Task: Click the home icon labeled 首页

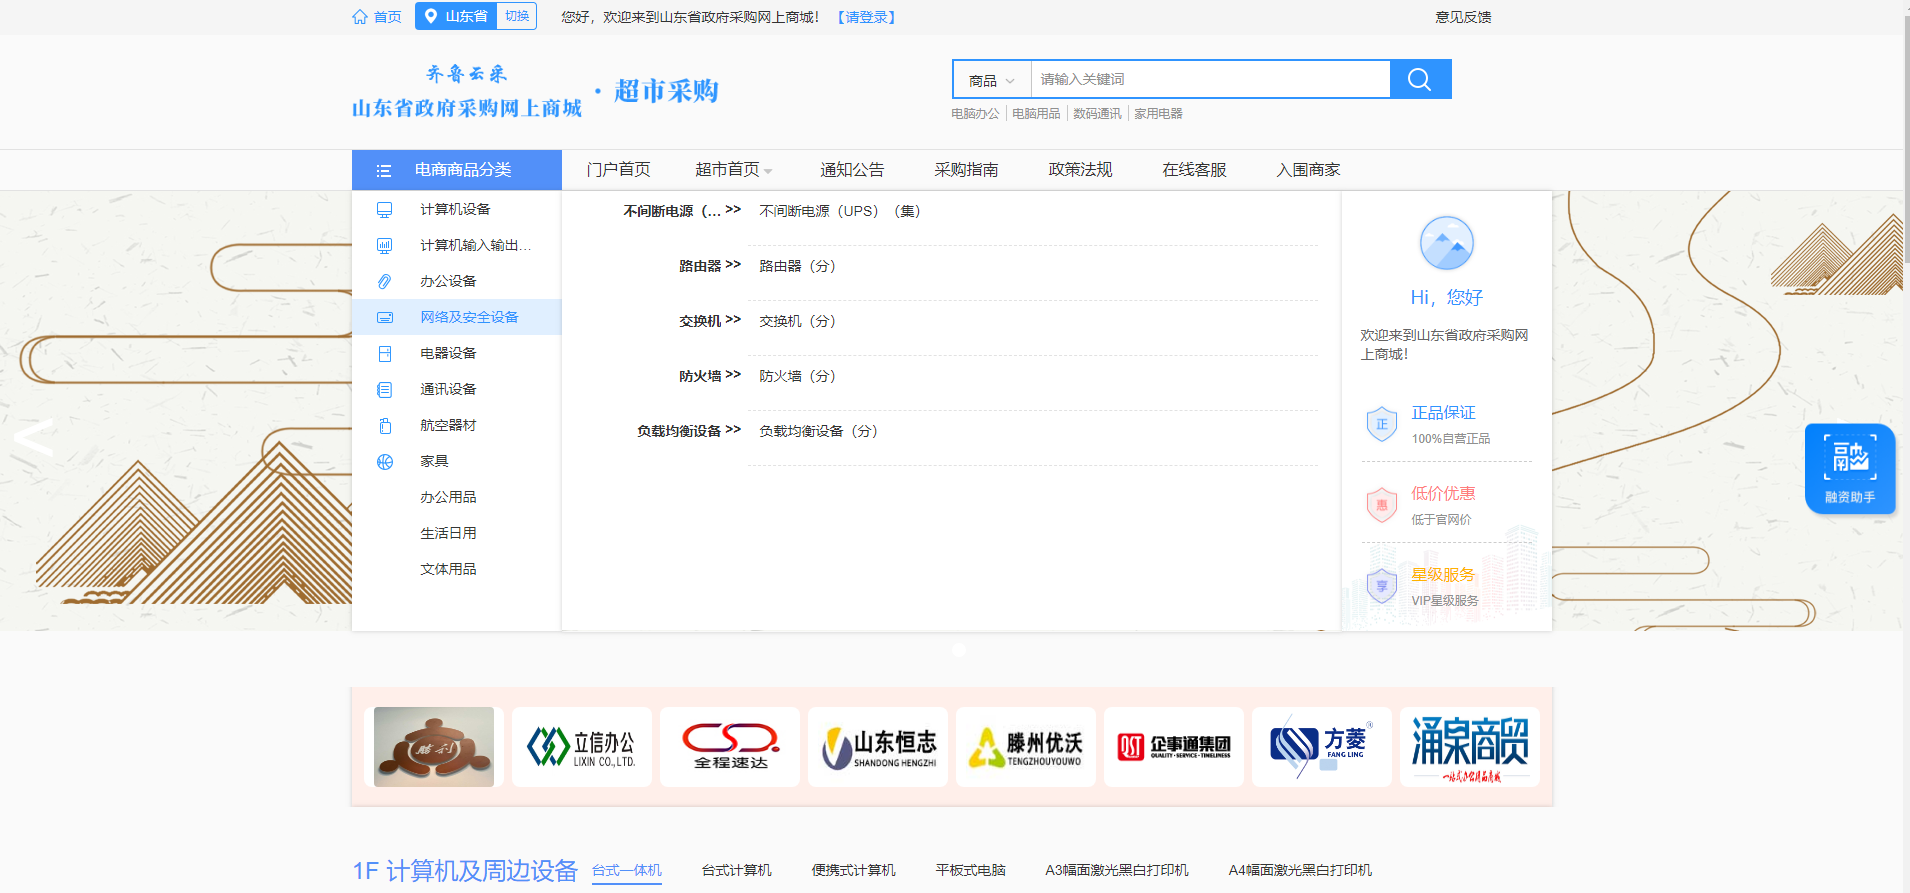Action: [x=360, y=17]
